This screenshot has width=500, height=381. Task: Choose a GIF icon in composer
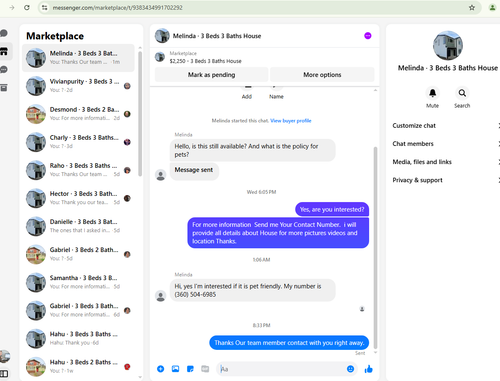(205, 369)
